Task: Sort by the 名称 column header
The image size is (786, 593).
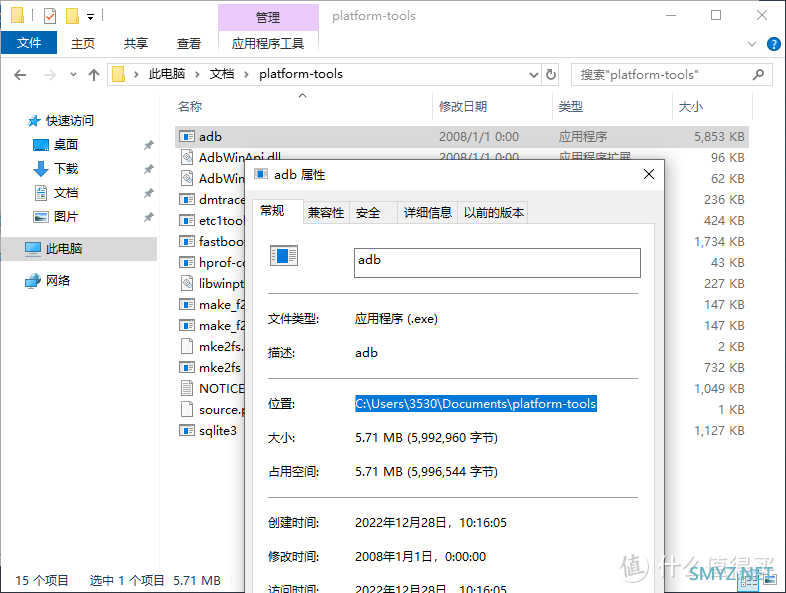Action: coord(190,106)
